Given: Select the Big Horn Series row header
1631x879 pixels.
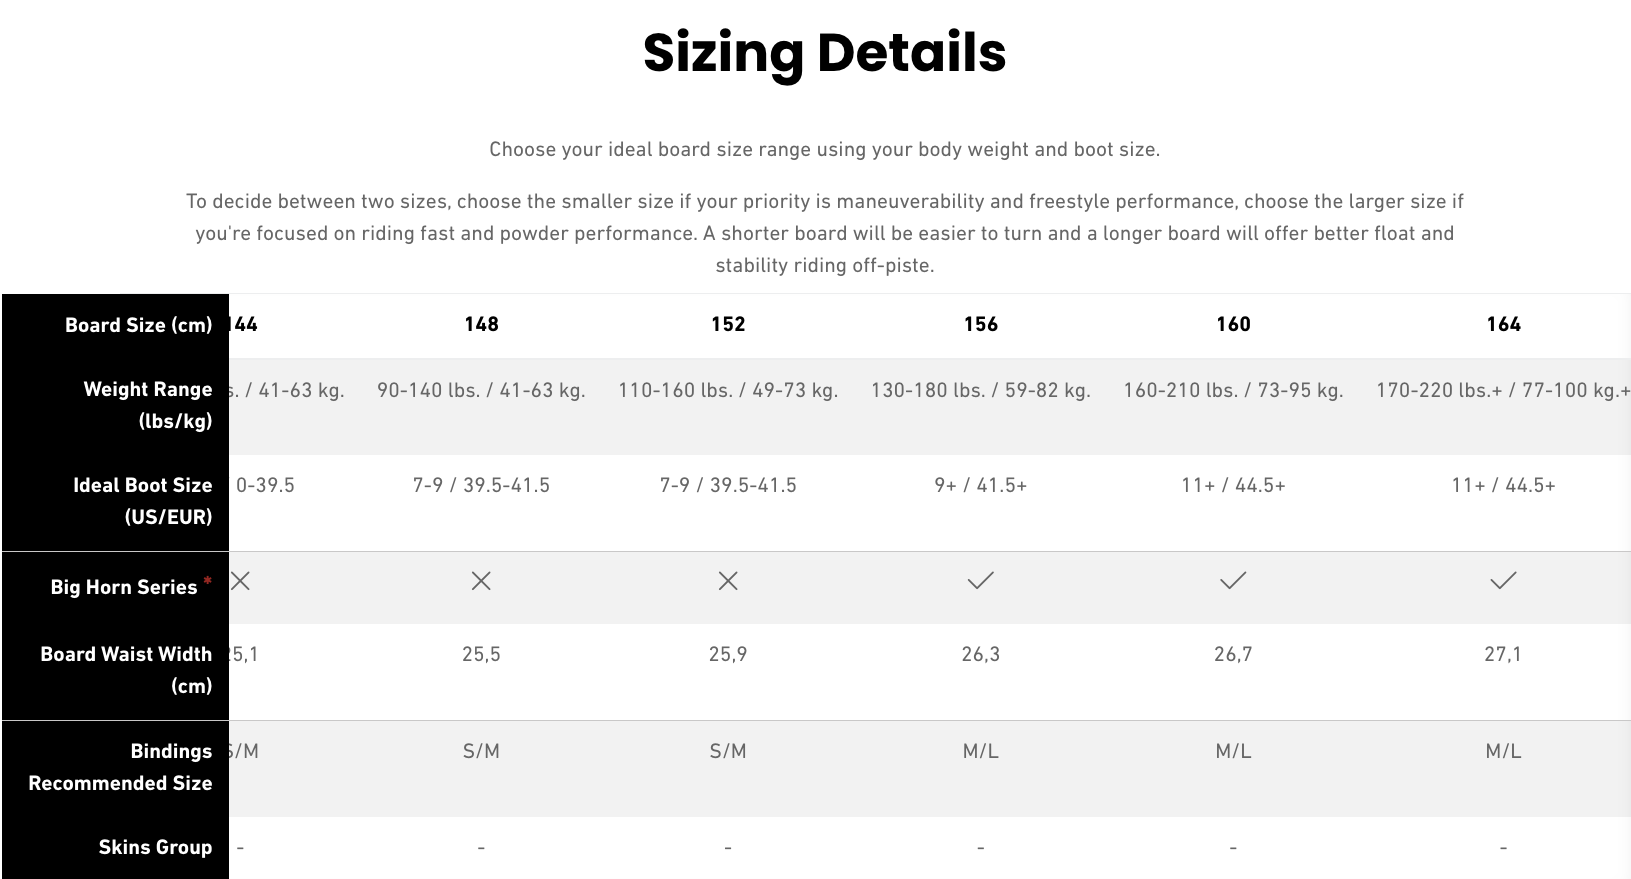Looking at the screenshot, I should tap(124, 587).
